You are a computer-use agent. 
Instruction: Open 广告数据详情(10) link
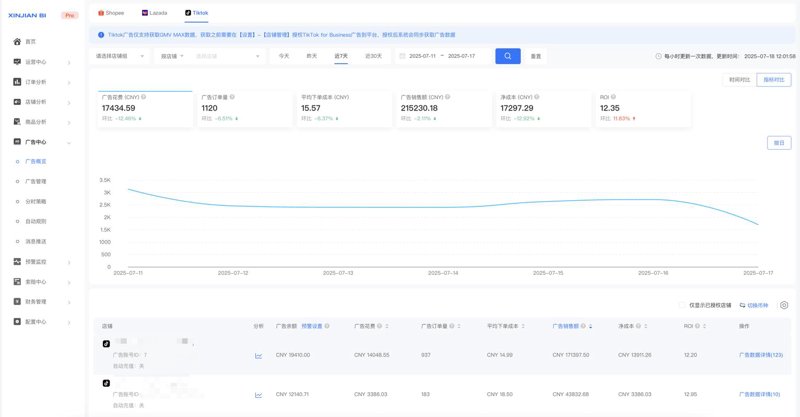point(760,394)
